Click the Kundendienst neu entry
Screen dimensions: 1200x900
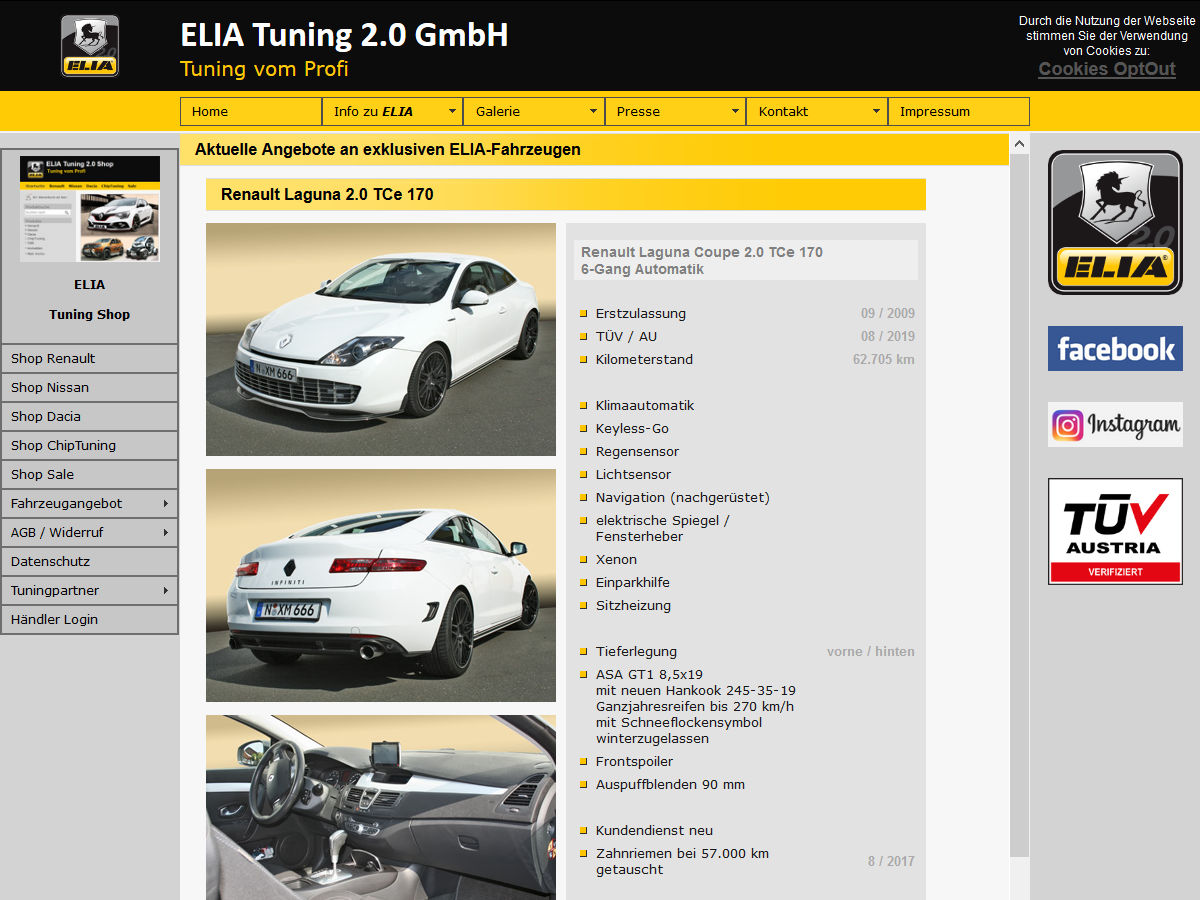[654, 830]
